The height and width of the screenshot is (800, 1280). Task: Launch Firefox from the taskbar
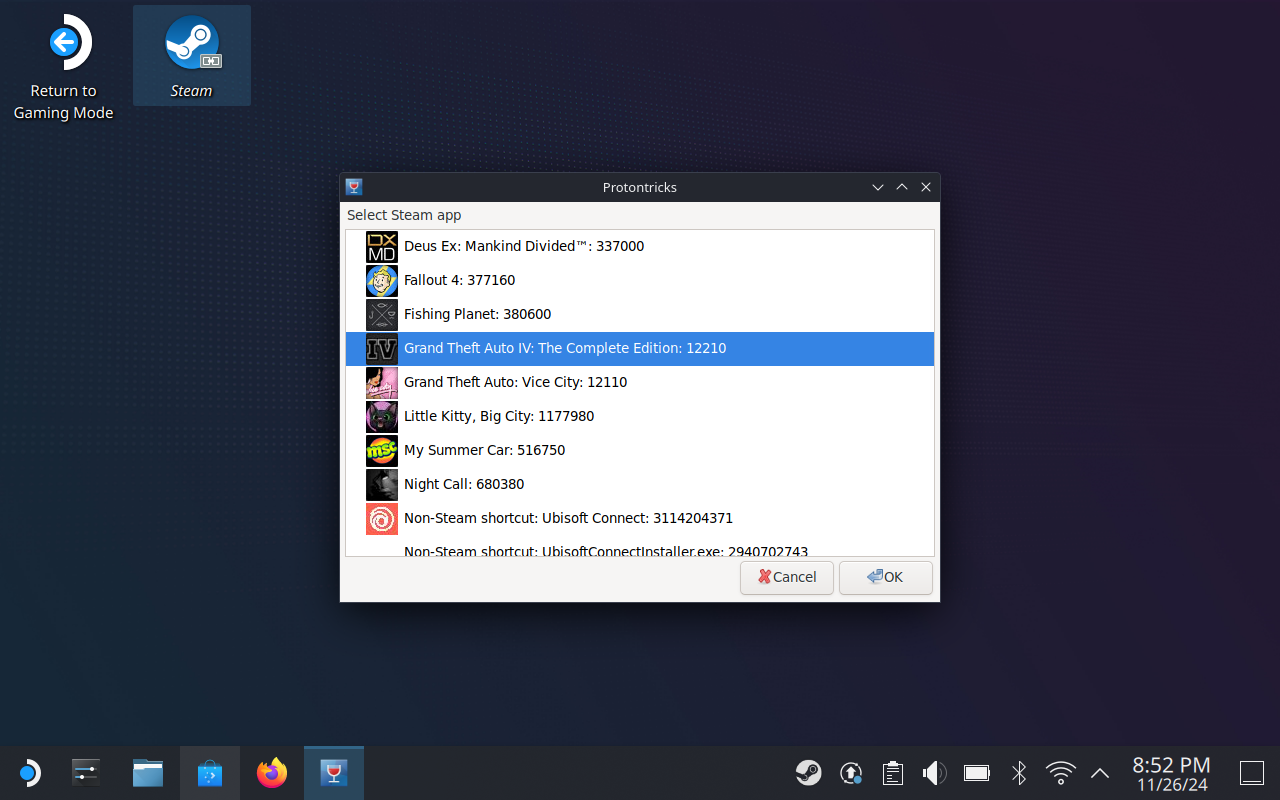coord(272,773)
